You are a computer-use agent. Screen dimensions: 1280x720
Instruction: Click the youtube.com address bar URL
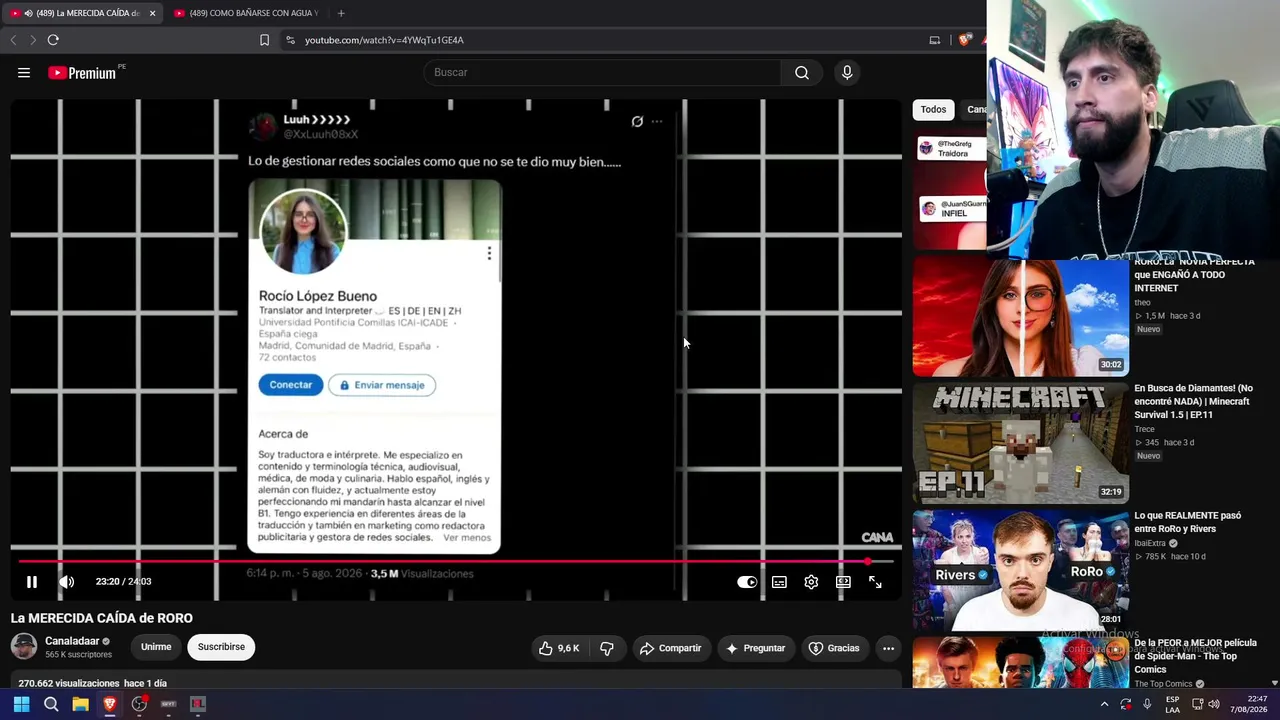click(384, 40)
